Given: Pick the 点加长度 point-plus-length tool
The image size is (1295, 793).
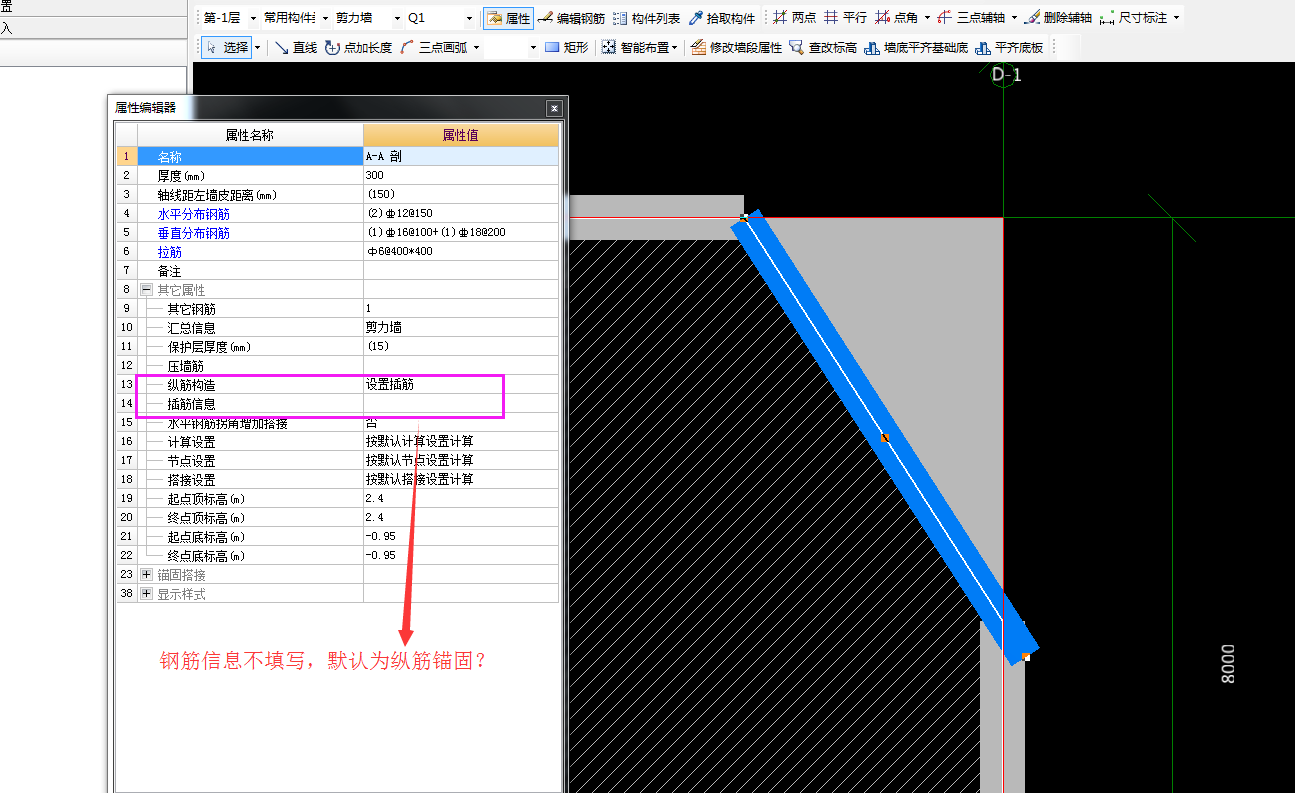Looking at the screenshot, I should [x=359, y=47].
